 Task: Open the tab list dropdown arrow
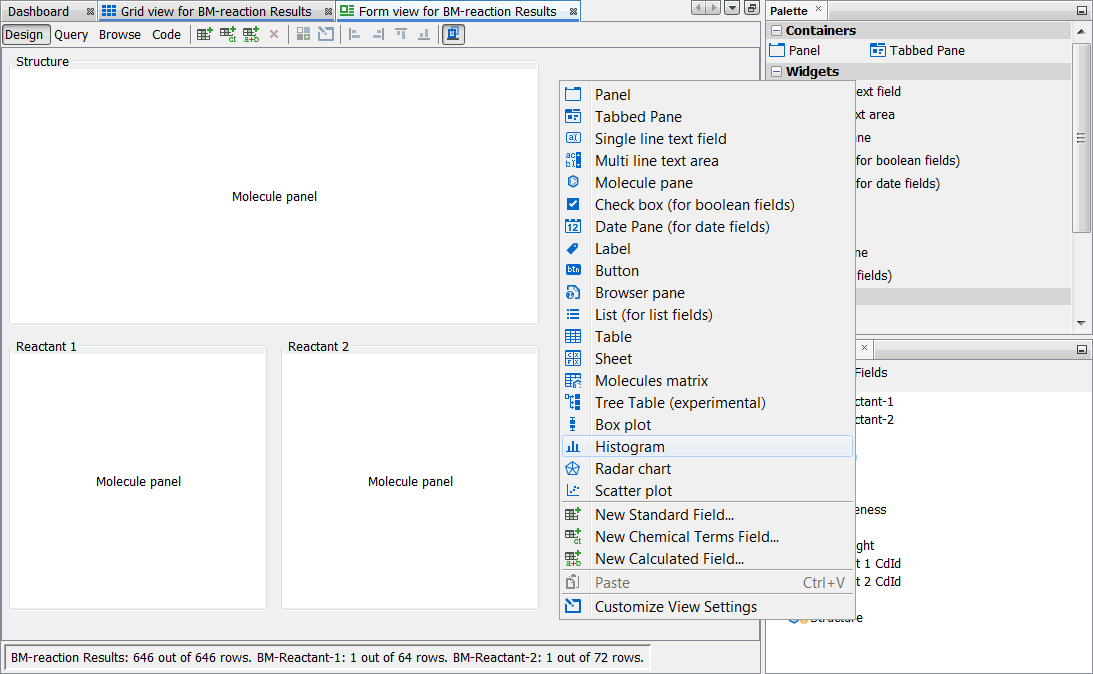point(733,8)
